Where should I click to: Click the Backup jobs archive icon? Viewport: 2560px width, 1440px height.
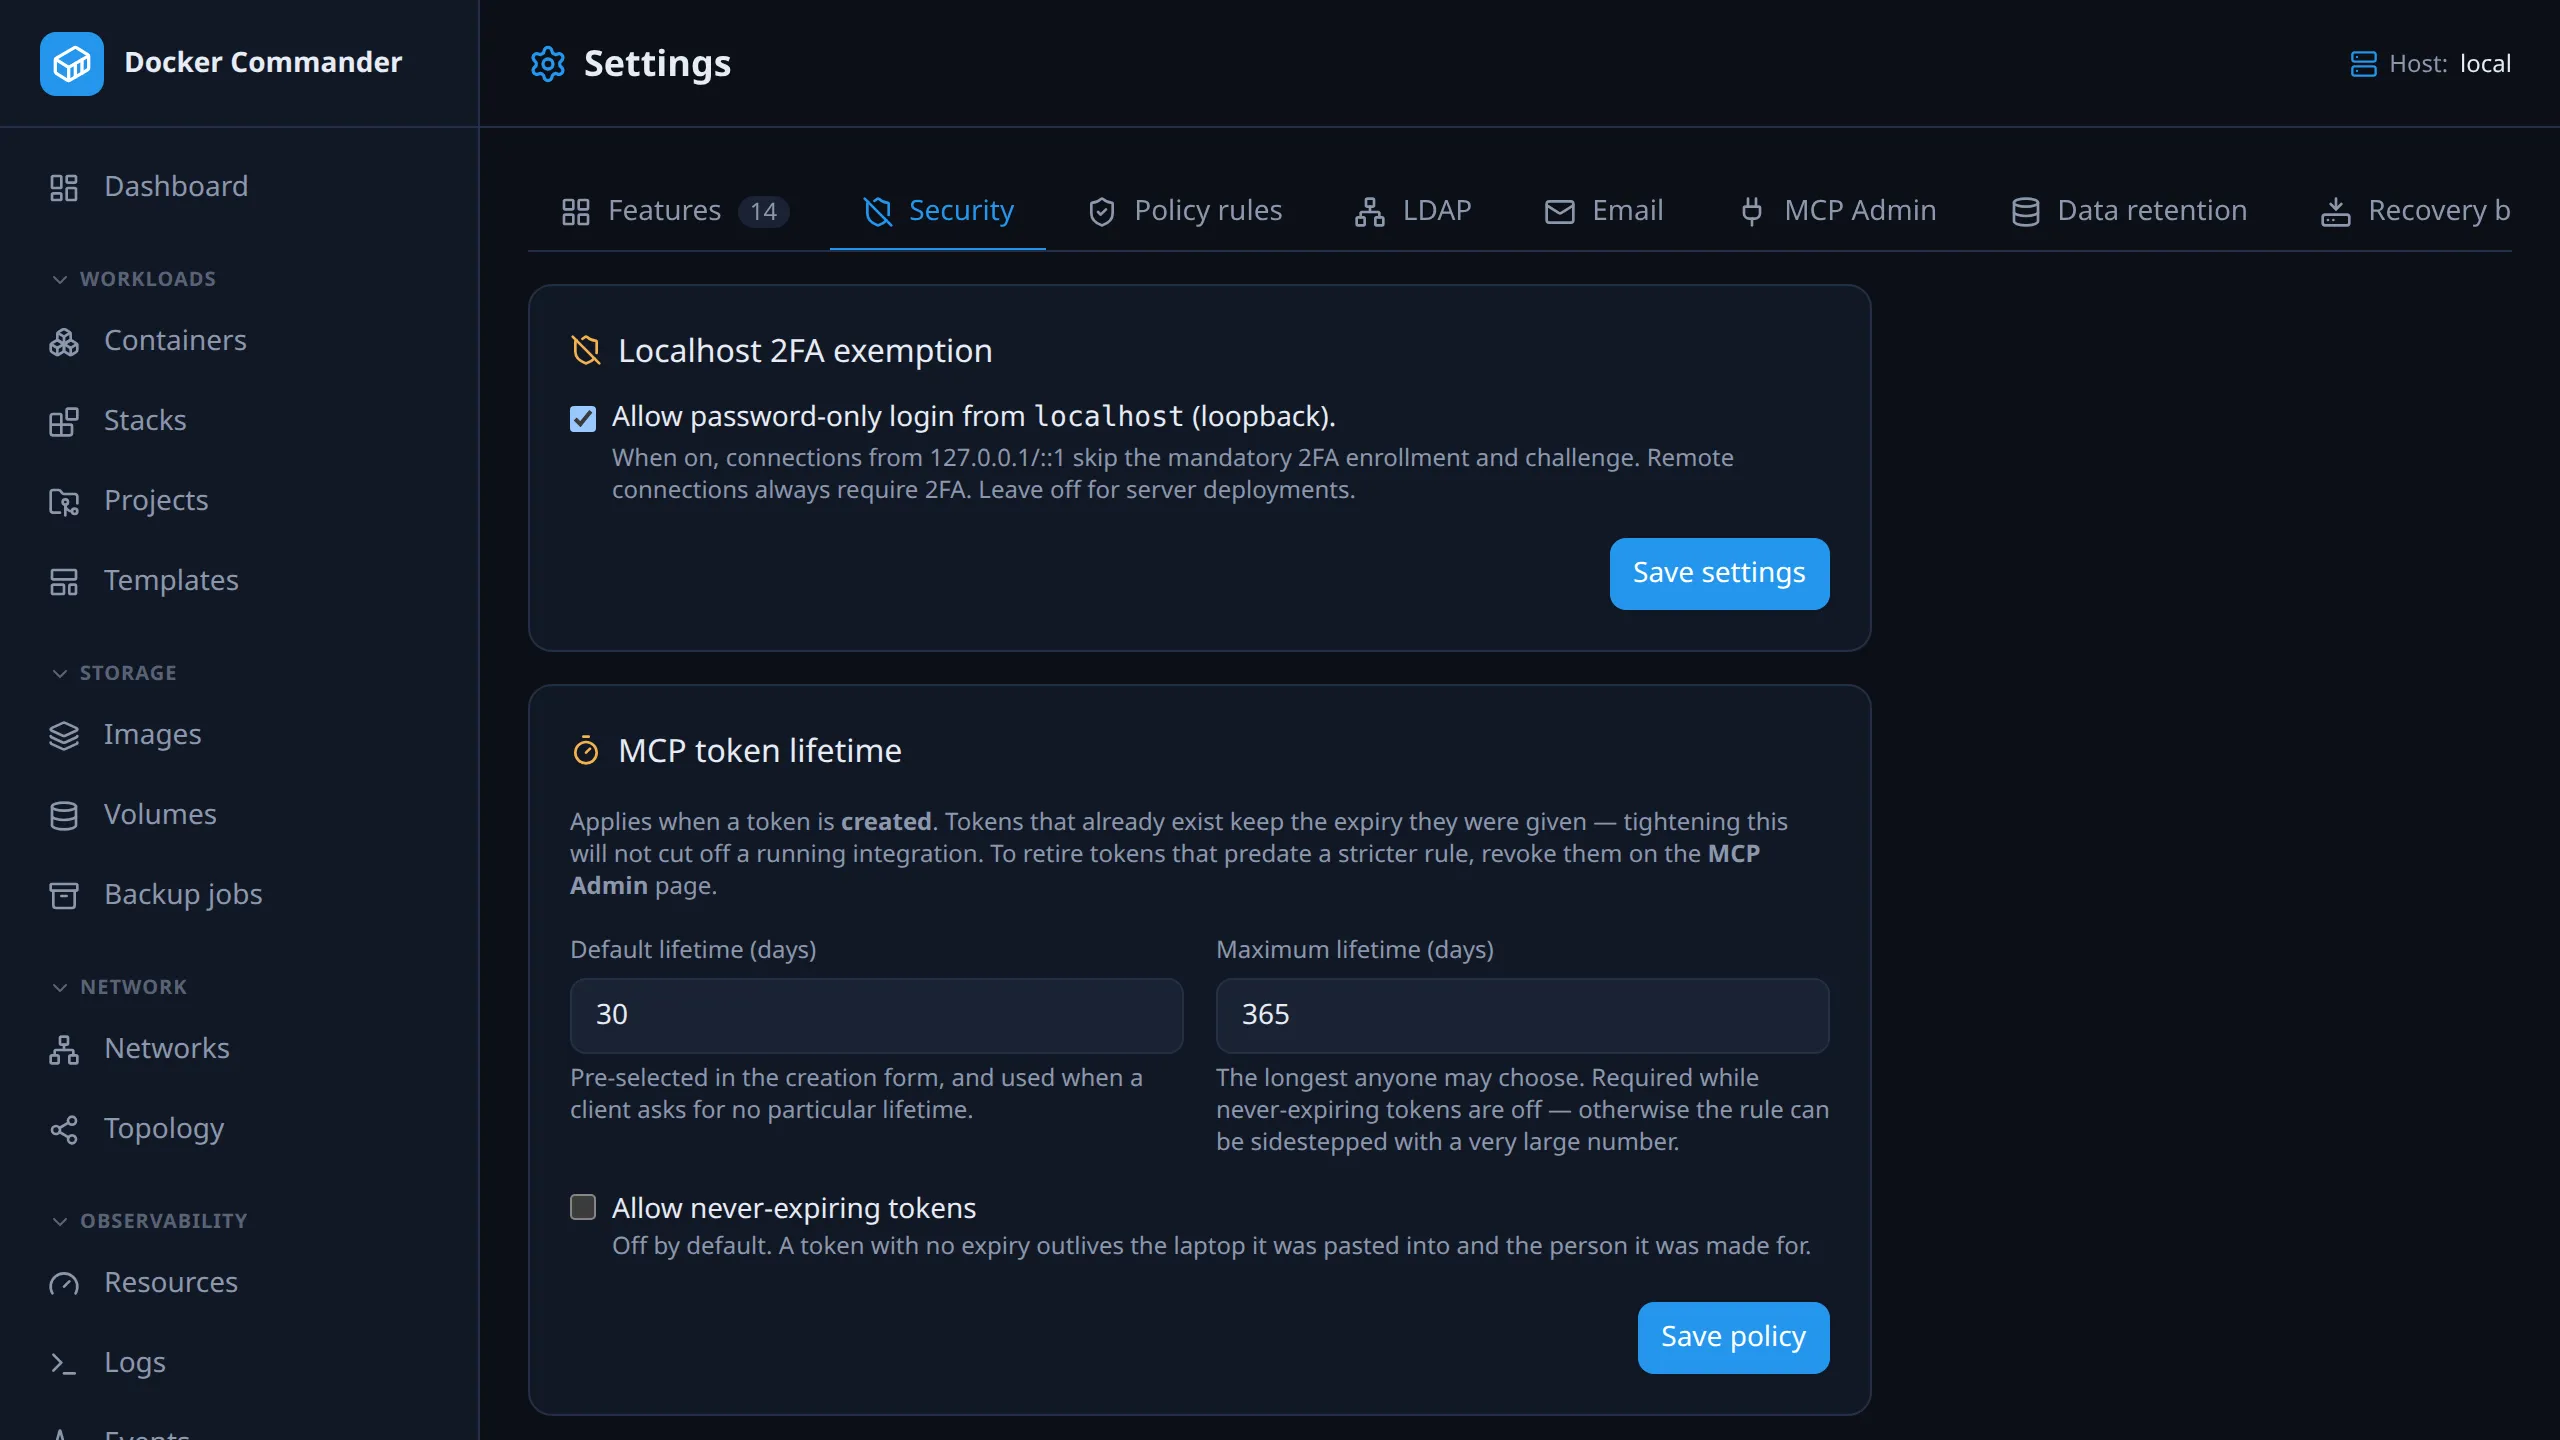tap(64, 895)
